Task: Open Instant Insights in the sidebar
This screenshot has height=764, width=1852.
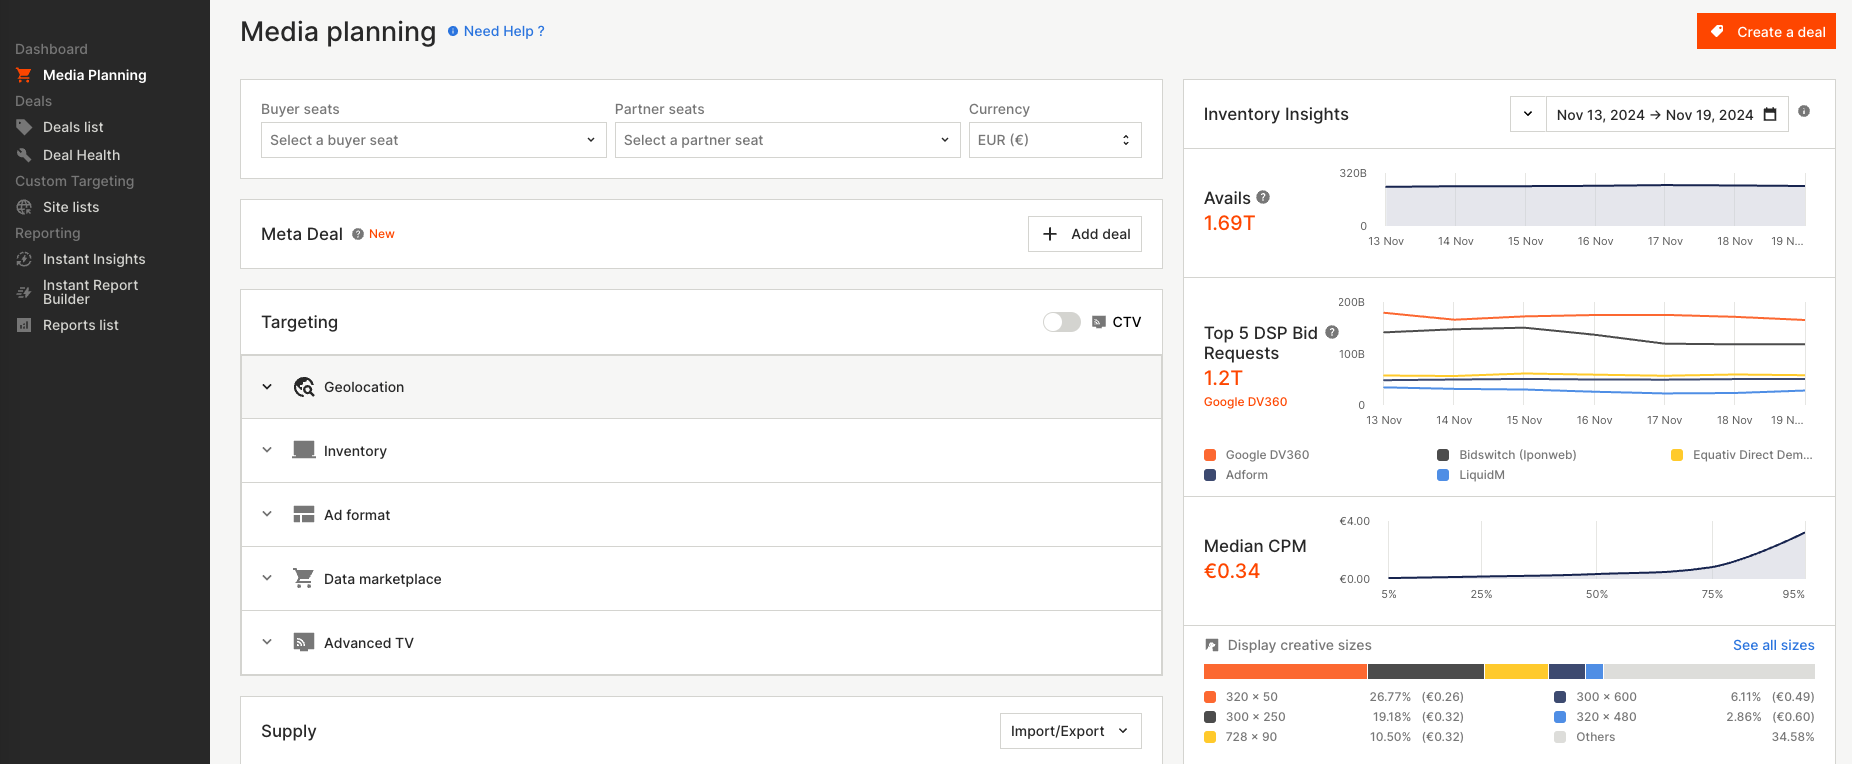Action: 94,259
